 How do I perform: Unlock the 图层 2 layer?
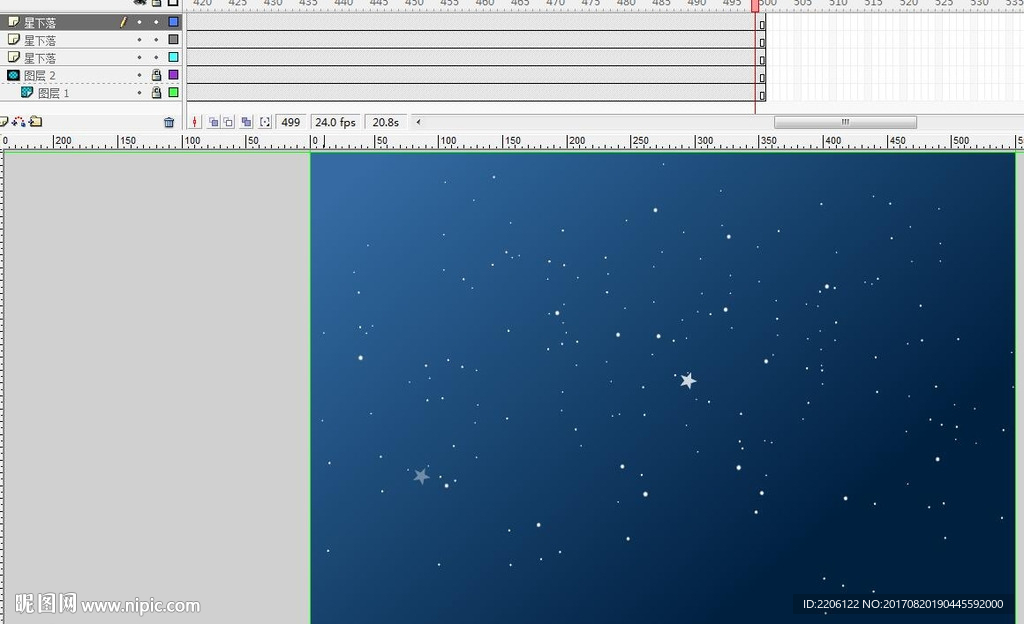[x=156, y=75]
